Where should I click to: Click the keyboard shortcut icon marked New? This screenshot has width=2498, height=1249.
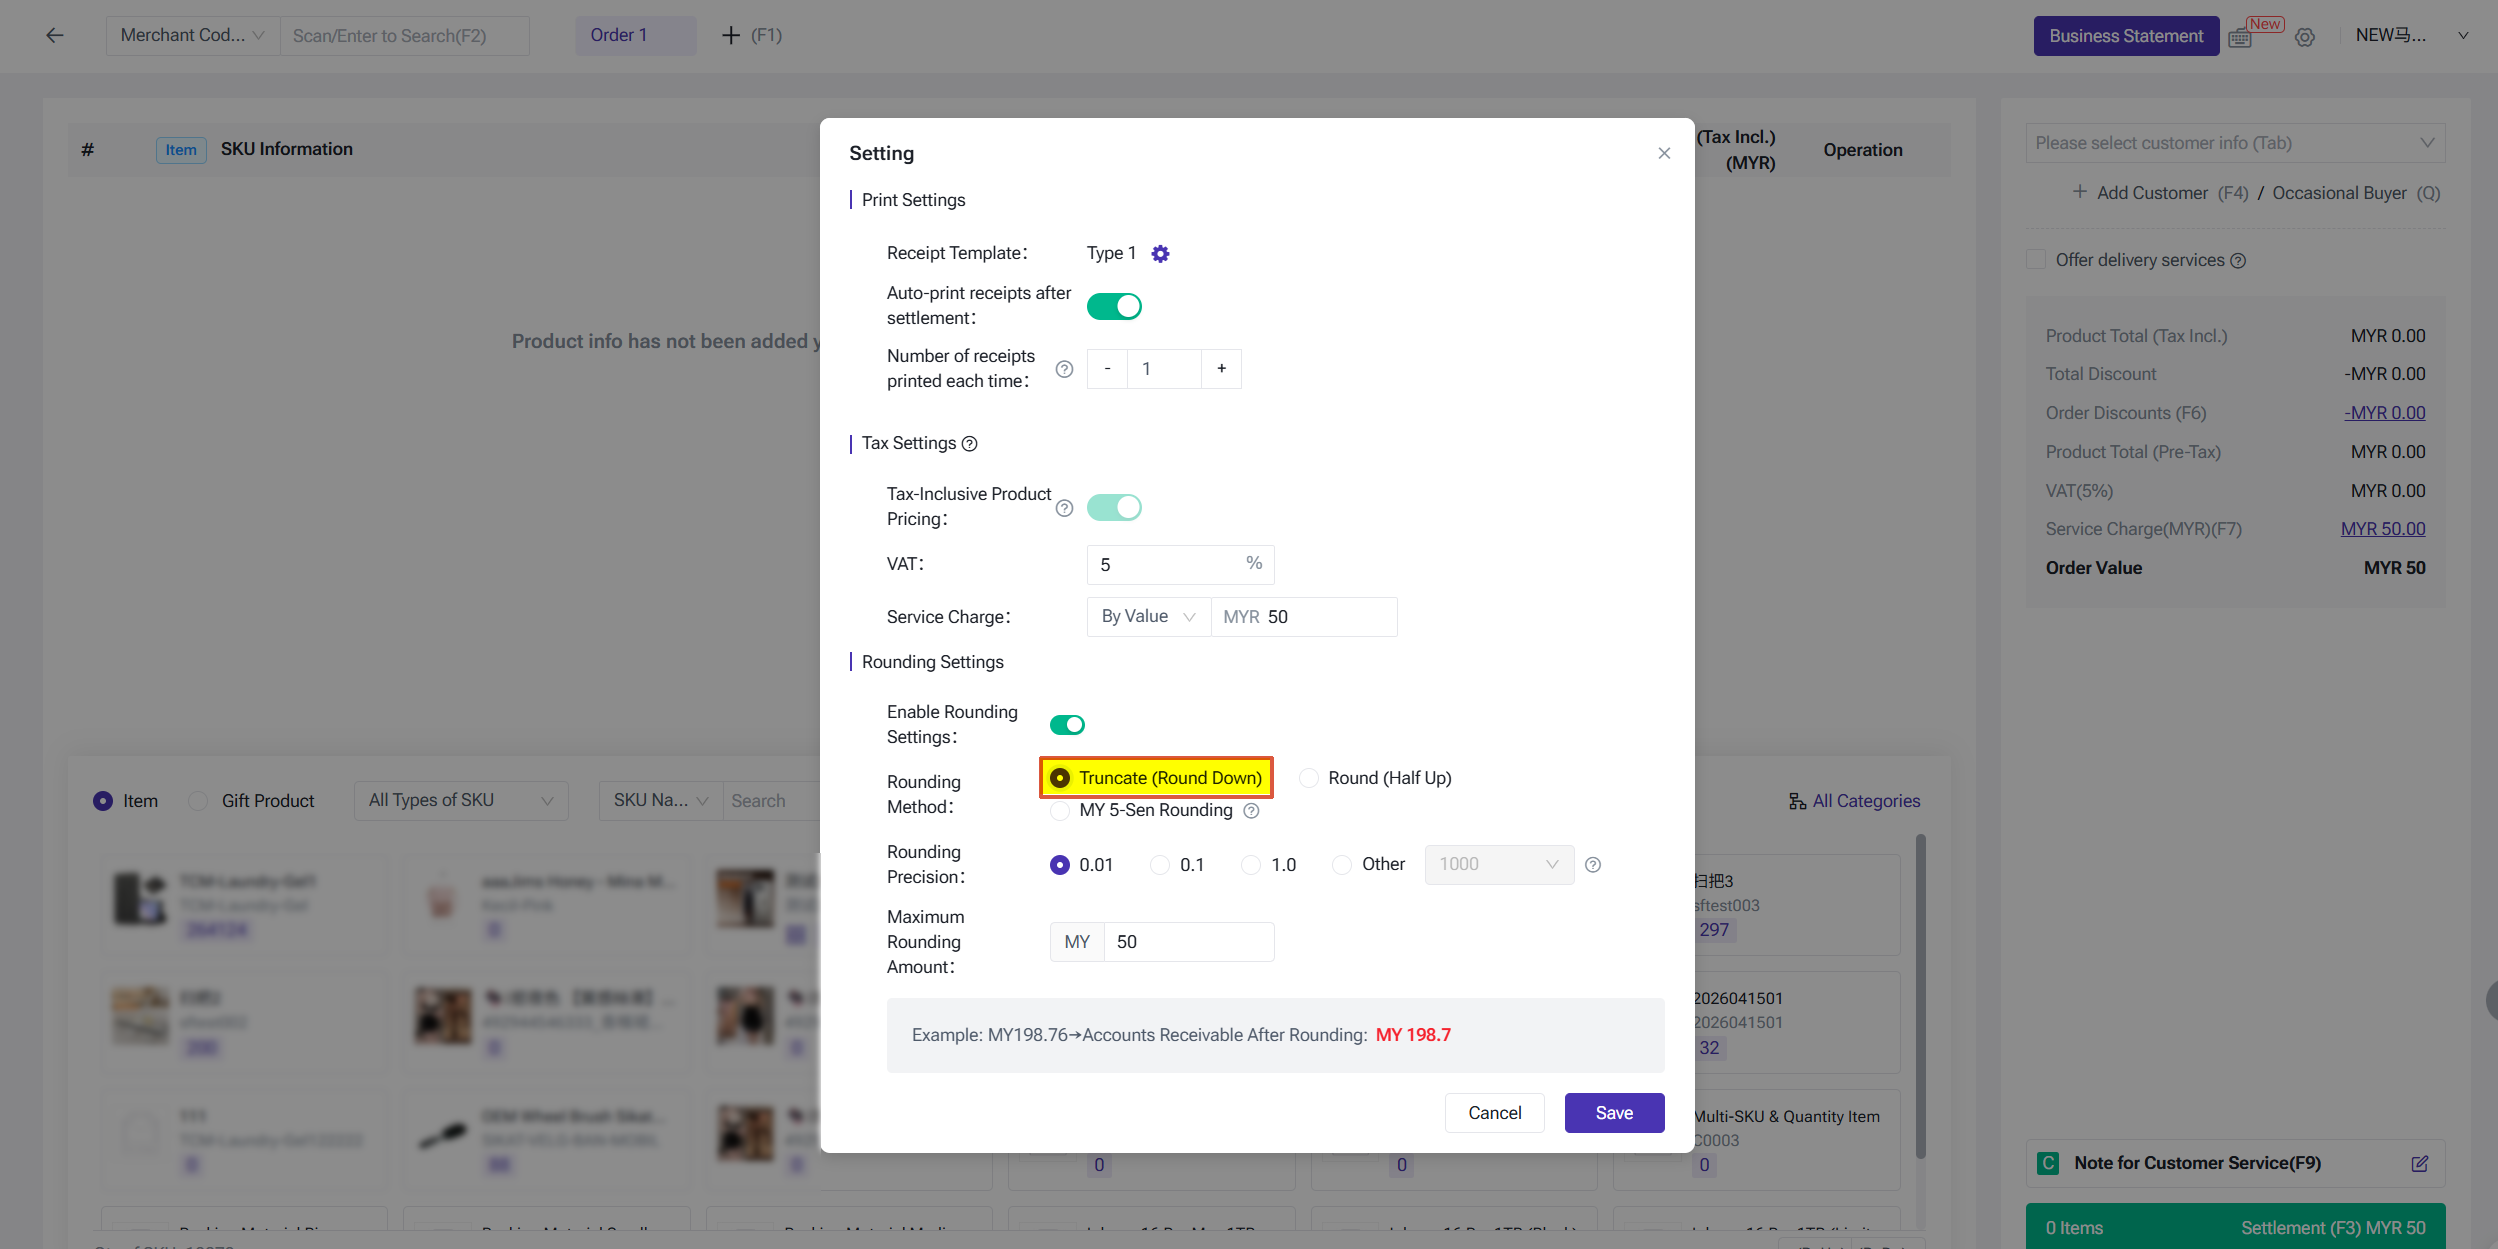2240,38
